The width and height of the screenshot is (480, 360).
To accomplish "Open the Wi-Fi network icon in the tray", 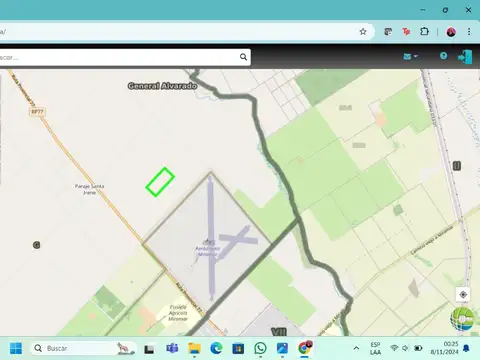I will pyautogui.click(x=394, y=348).
